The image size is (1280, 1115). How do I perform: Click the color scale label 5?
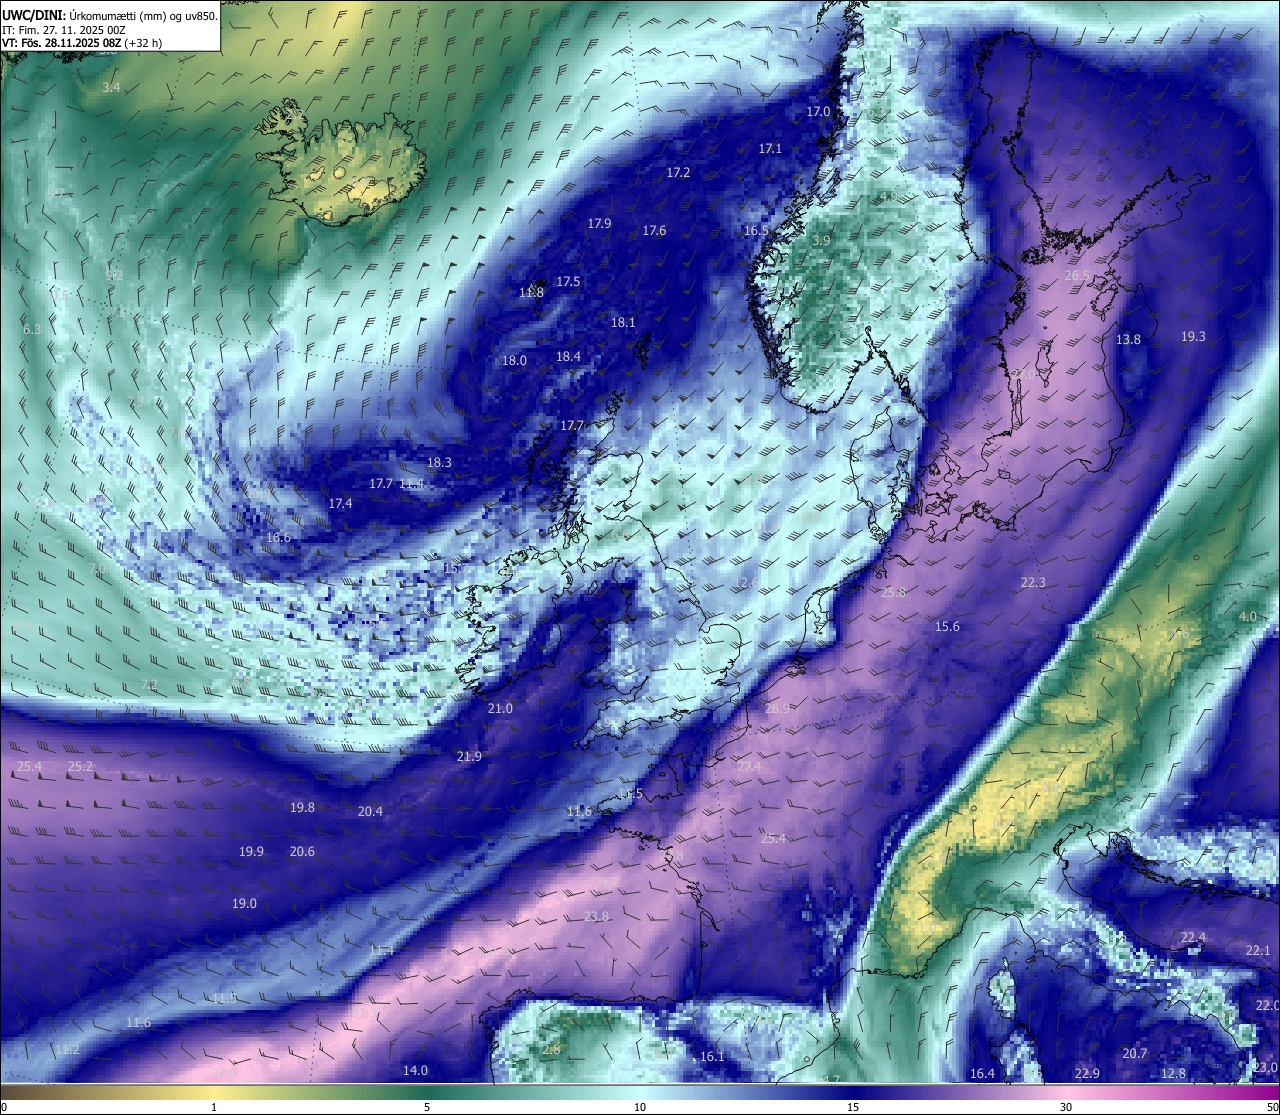pos(427,1107)
